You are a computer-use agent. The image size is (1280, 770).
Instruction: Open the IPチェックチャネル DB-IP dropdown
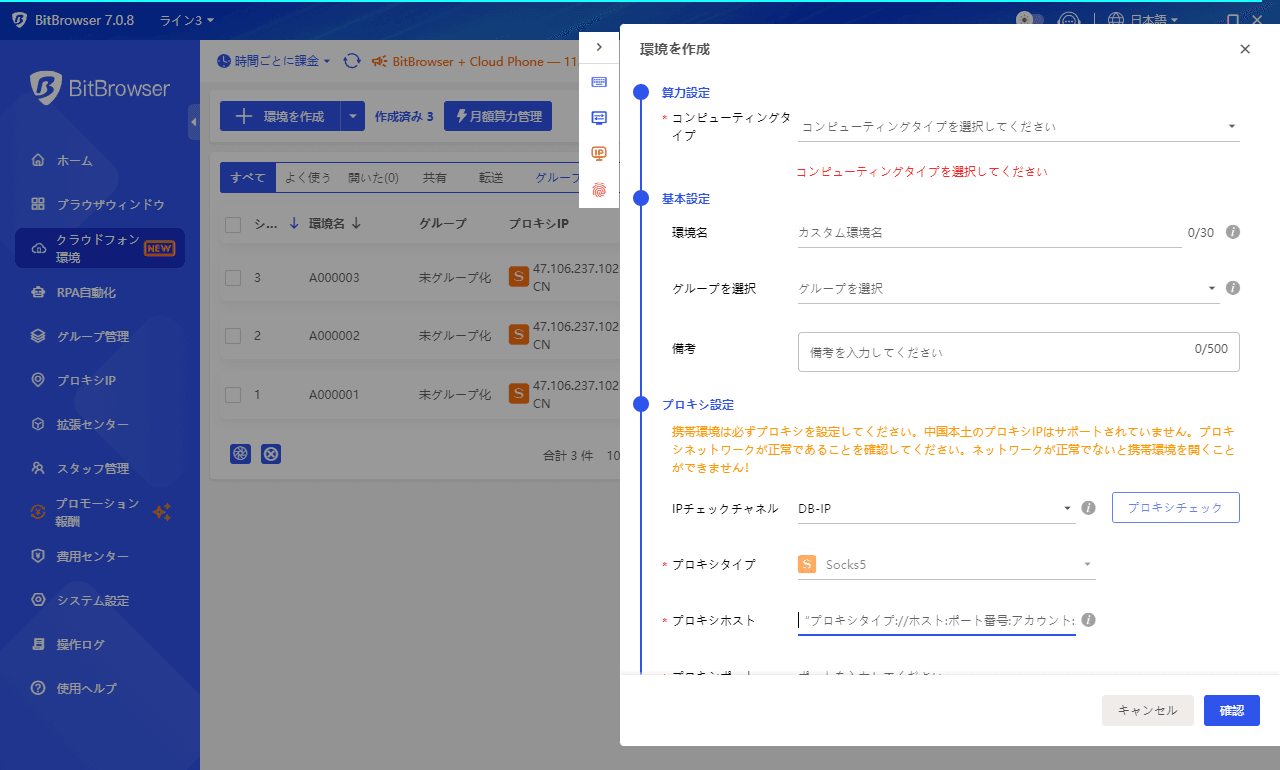(x=935, y=508)
